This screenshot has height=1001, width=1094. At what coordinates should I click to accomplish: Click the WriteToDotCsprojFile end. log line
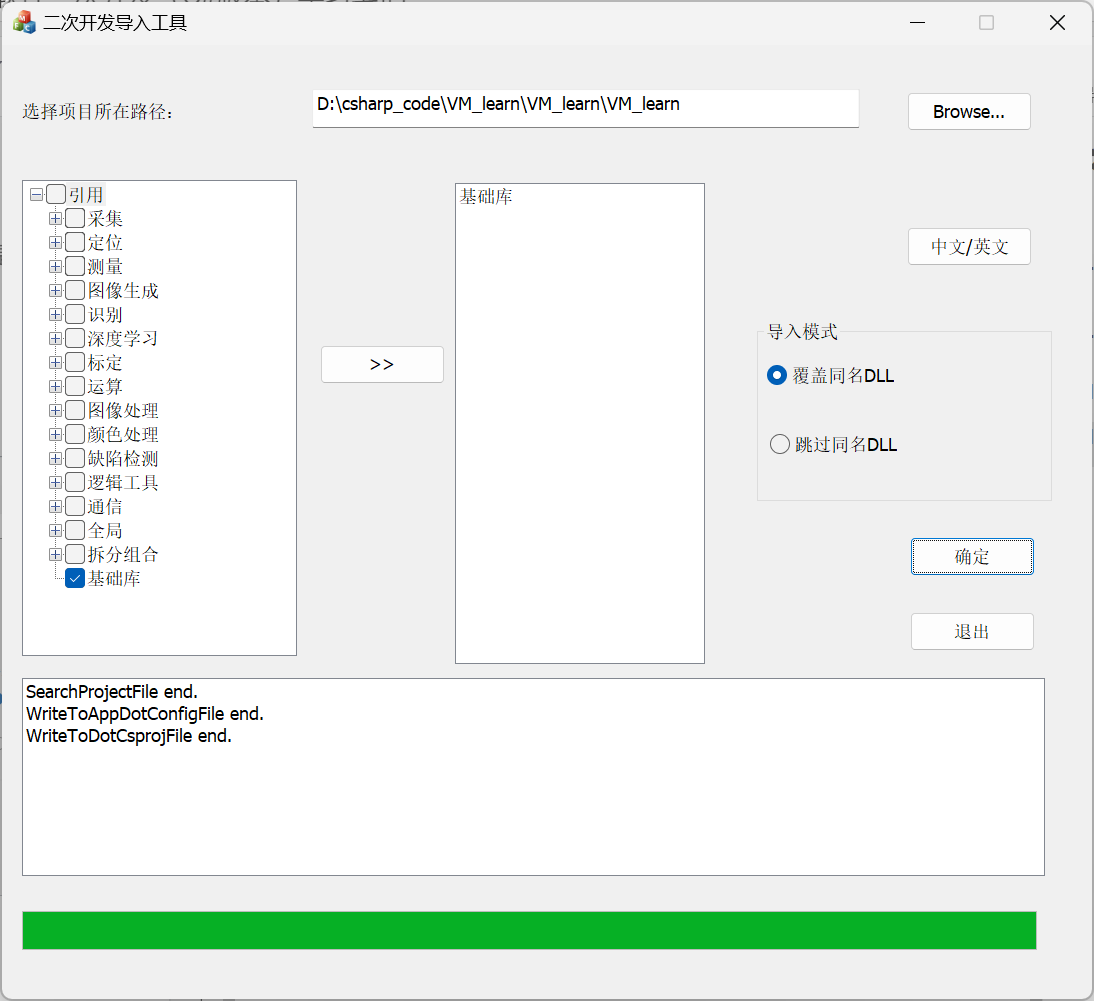click(129, 736)
